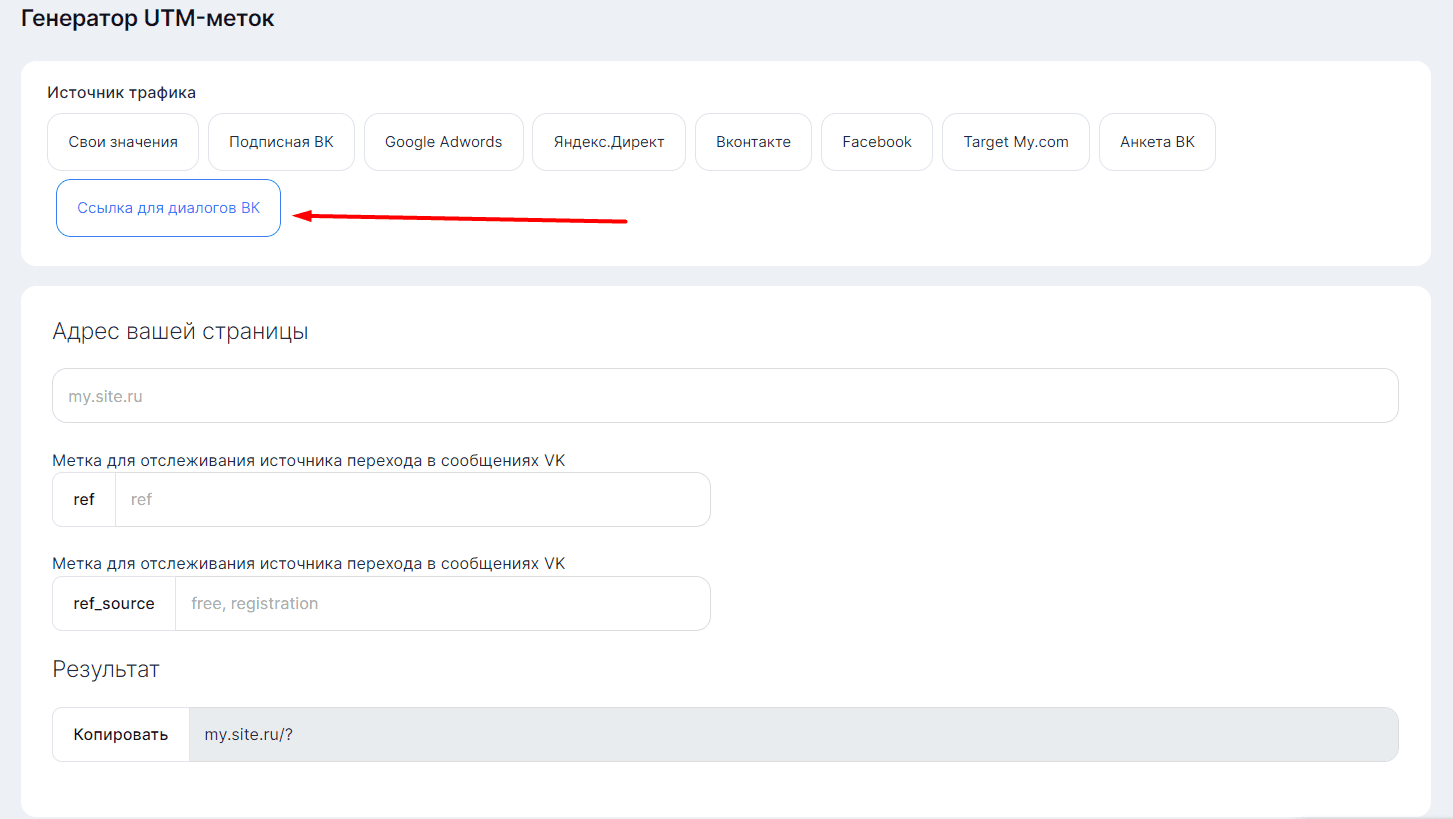
Task: Switch to the Вконтакте source preset
Action: coord(753,142)
